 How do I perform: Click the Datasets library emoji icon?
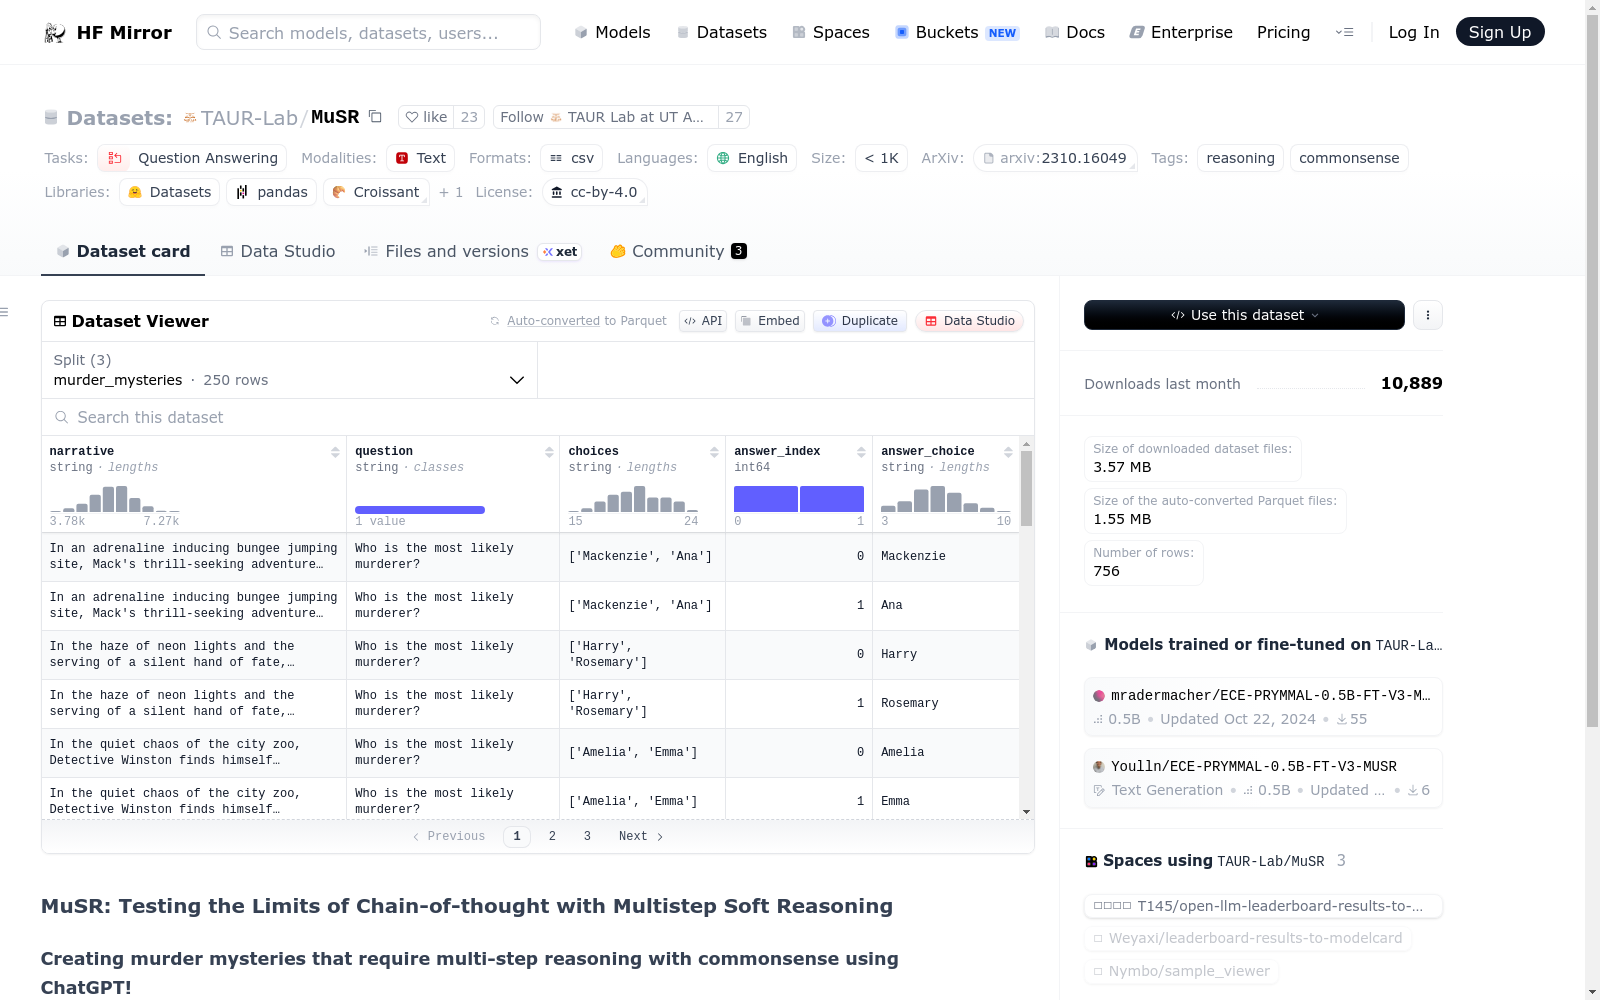click(x=135, y=192)
